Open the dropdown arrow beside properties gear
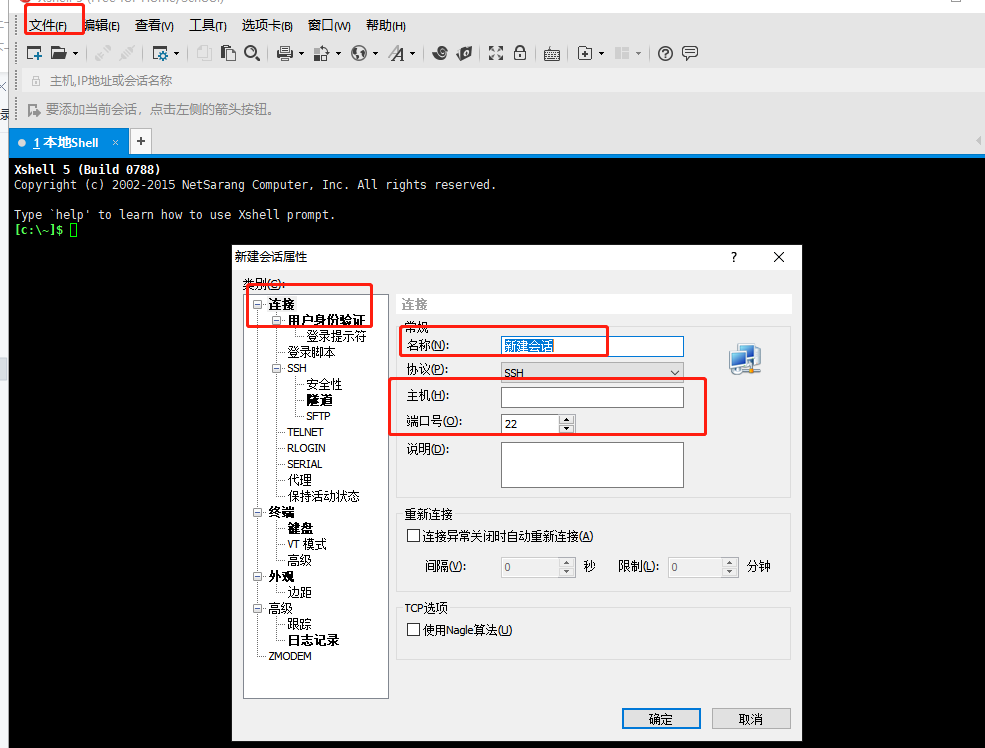The height and width of the screenshot is (748, 985). 177,53
